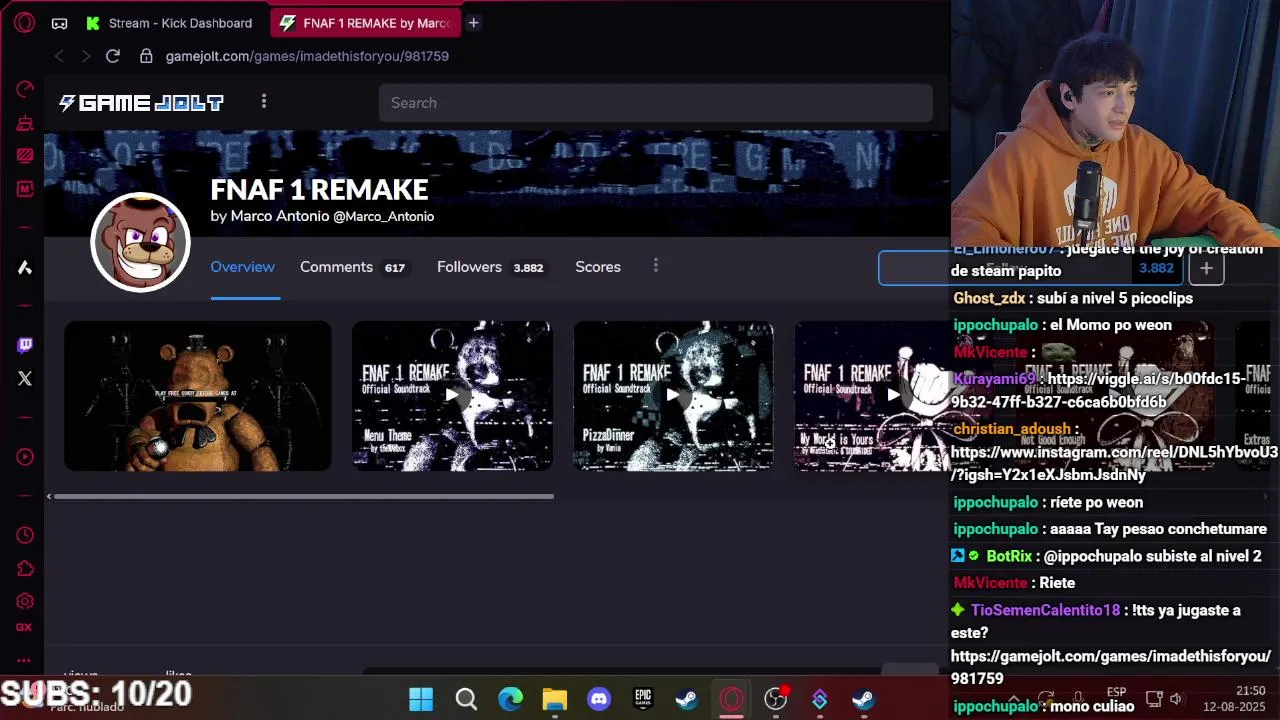Open the M sidebar icon in Opera
Image resolution: width=1280 pixels, height=720 pixels.
pos(25,188)
